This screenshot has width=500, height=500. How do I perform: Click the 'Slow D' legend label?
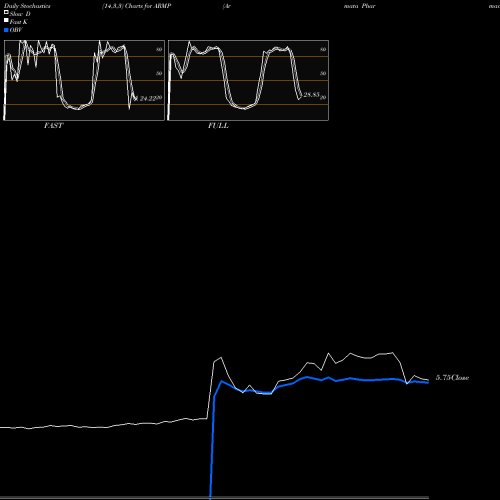click(20, 14)
